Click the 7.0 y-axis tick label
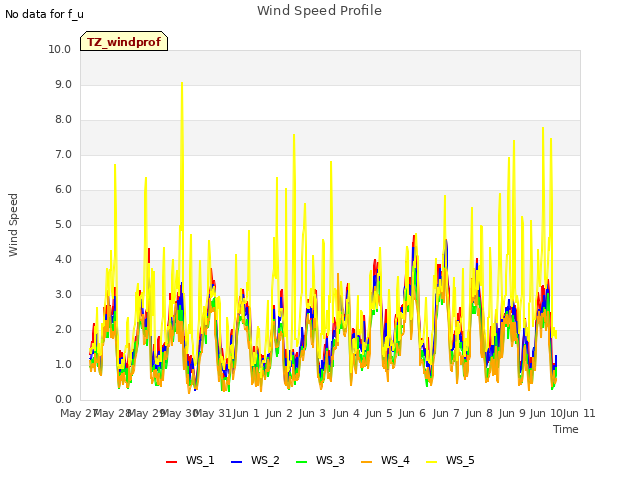The width and height of the screenshot is (640, 480). (x=63, y=155)
